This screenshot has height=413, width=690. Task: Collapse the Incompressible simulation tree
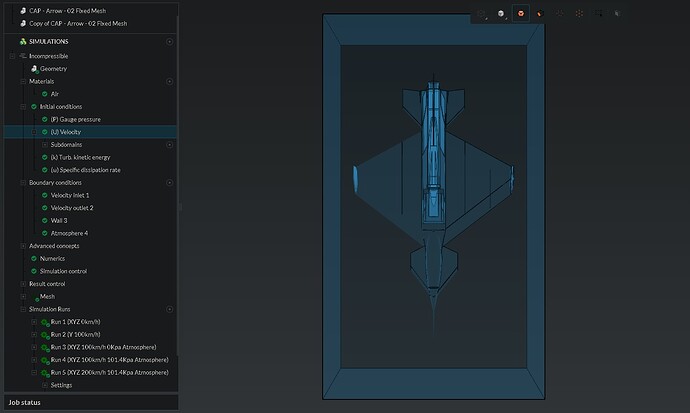12,56
